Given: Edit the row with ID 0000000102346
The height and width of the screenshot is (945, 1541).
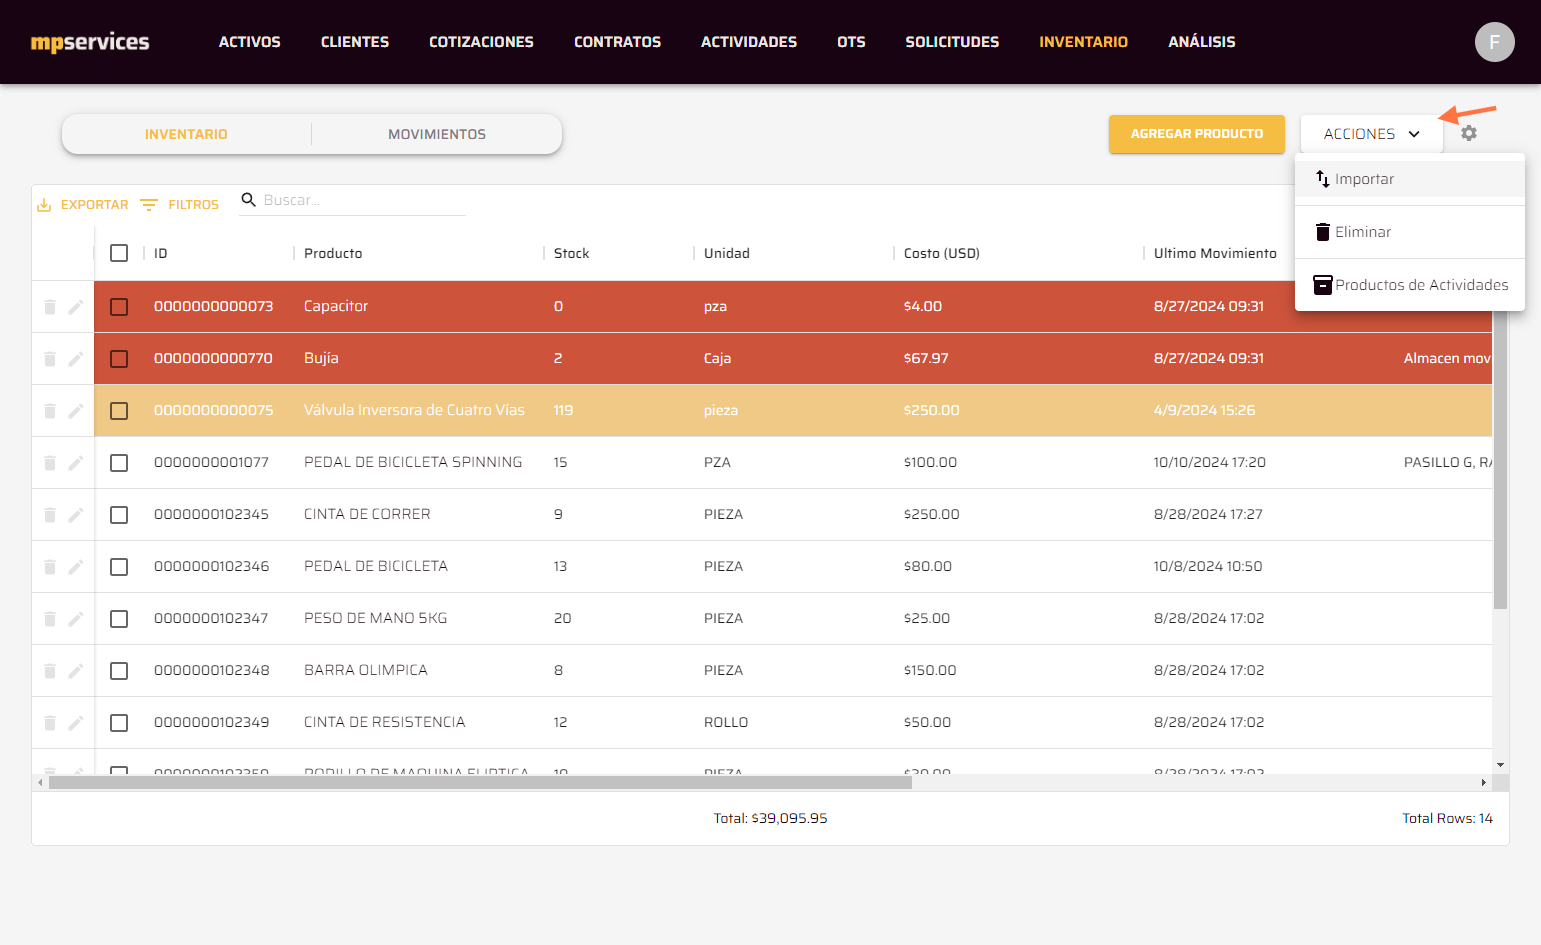Looking at the screenshot, I should pyautogui.click(x=76, y=567).
